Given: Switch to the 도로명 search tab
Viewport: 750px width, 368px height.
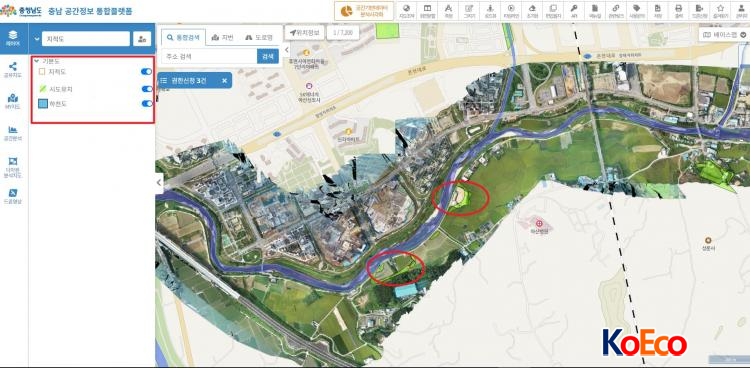Looking at the screenshot, I should pos(258,37).
